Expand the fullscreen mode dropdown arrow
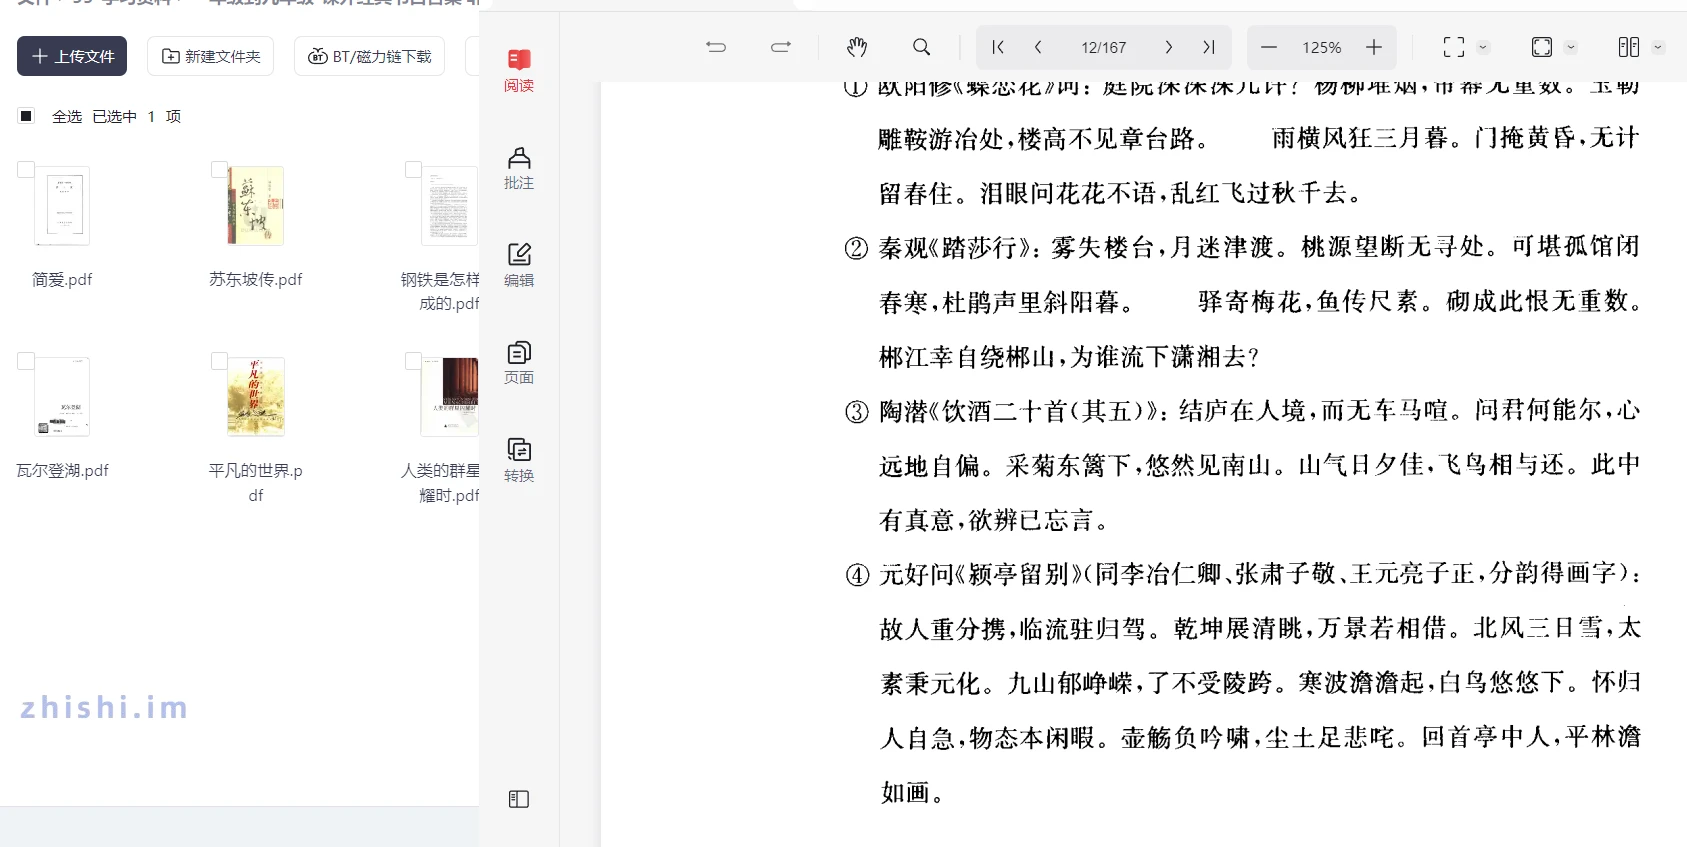 tap(1484, 47)
